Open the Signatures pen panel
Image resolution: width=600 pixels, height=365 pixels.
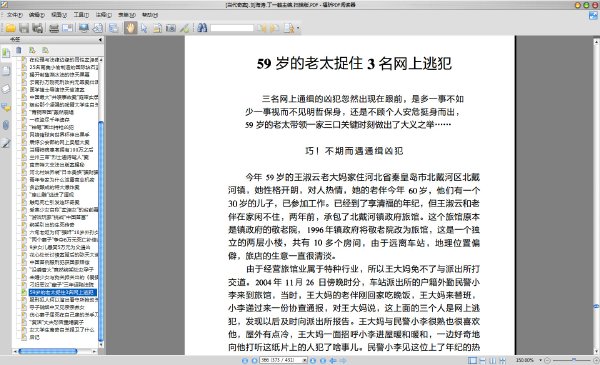tap(6, 143)
